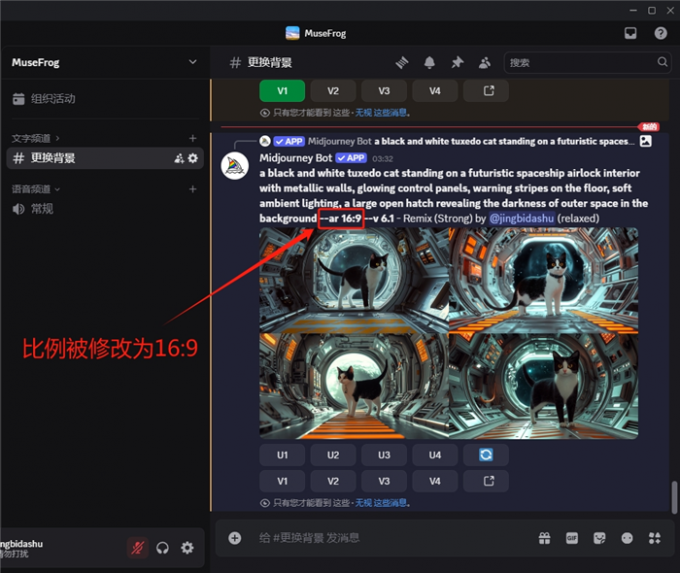Open pinned messages pin icon
The width and height of the screenshot is (680, 573).
[457, 63]
